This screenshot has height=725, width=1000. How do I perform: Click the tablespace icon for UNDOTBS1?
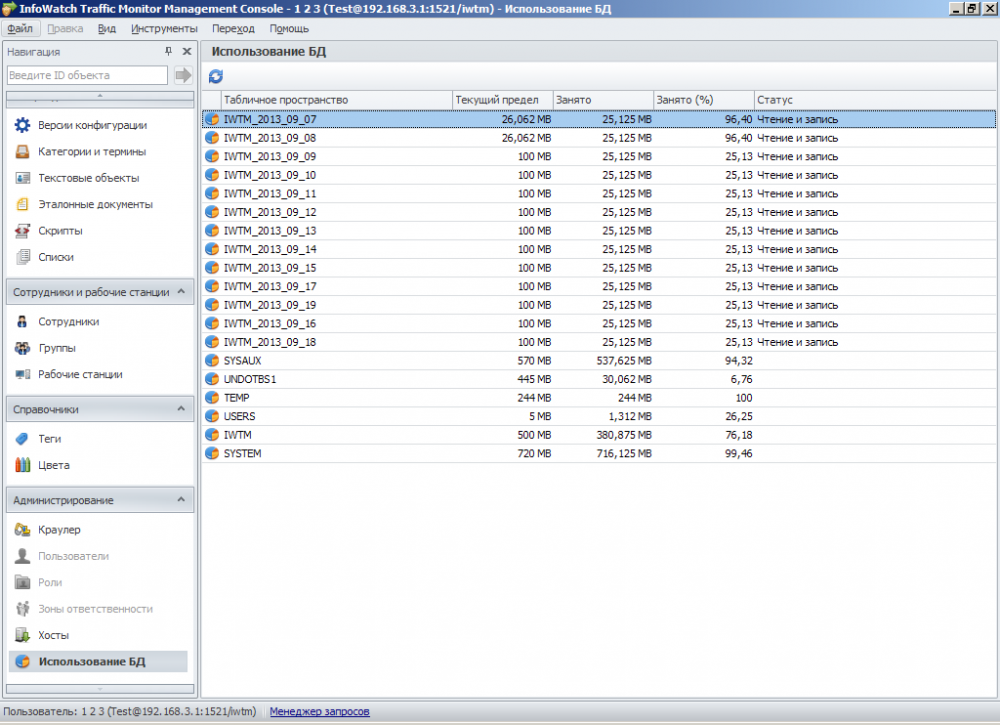click(x=212, y=379)
